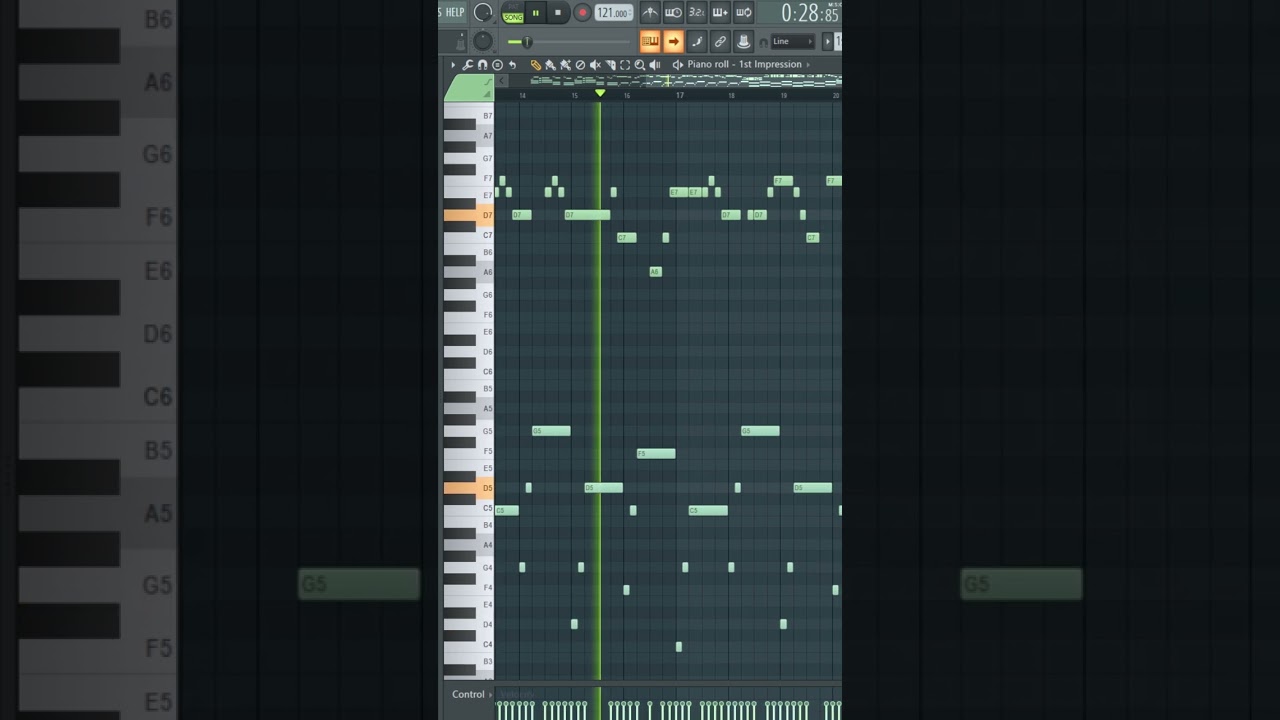The width and height of the screenshot is (1280, 720).
Task: Click the G5 piano key label
Action: (487, 432)
